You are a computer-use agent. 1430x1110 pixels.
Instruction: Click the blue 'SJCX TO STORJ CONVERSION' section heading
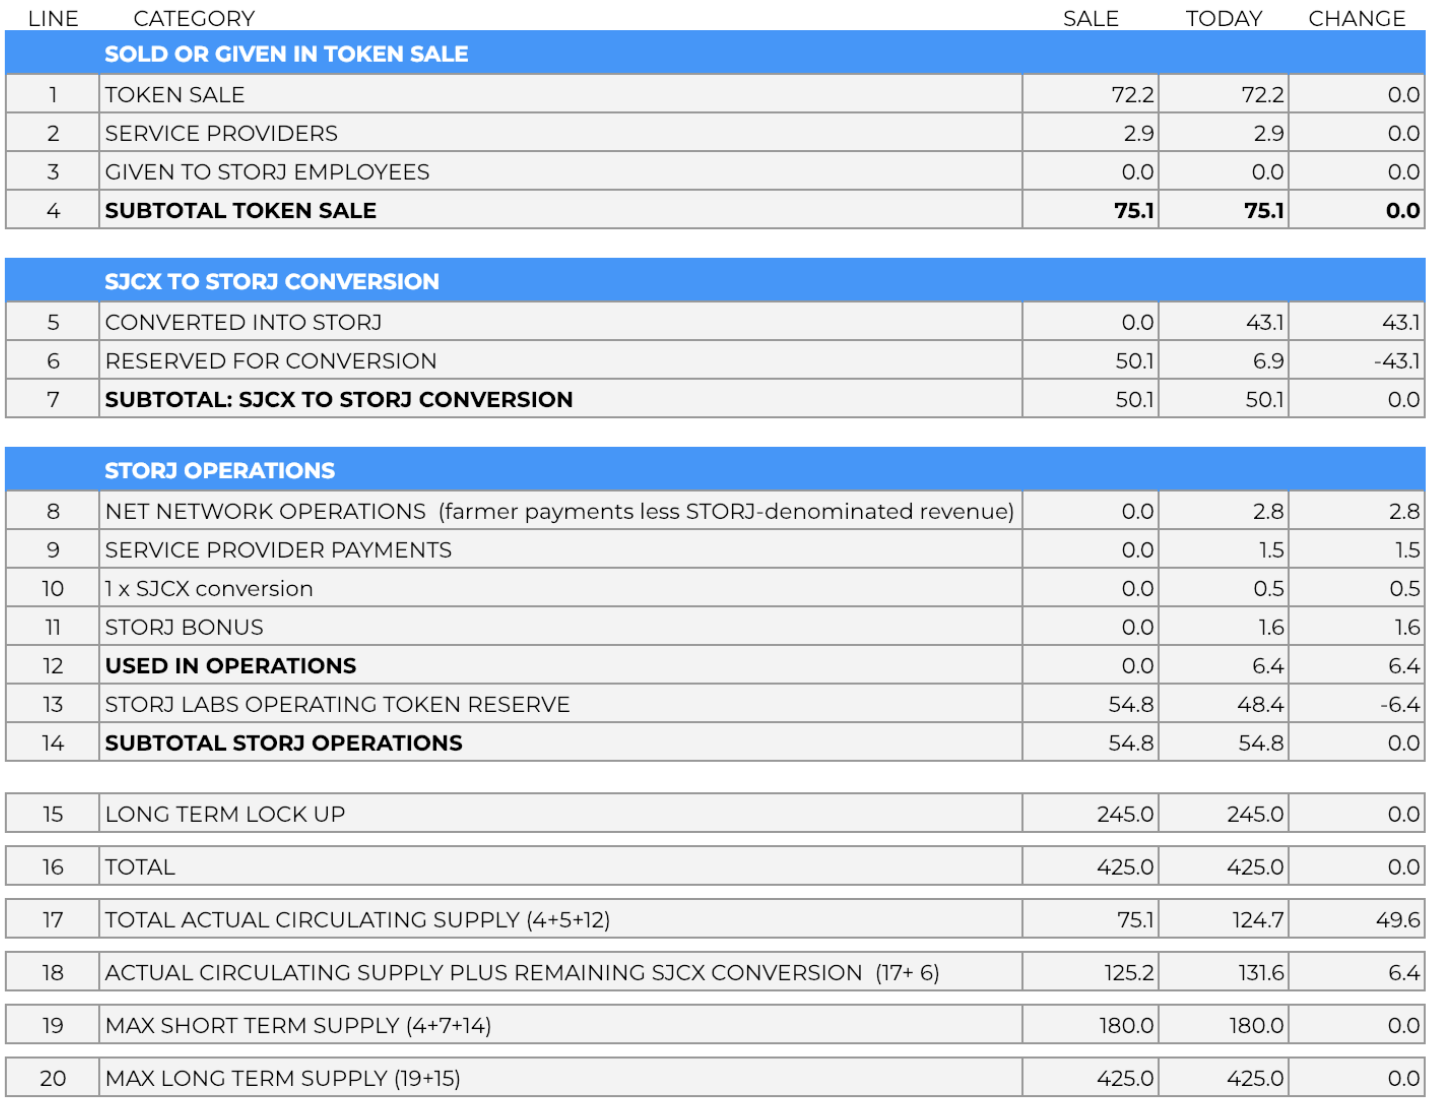pos(272,282)
